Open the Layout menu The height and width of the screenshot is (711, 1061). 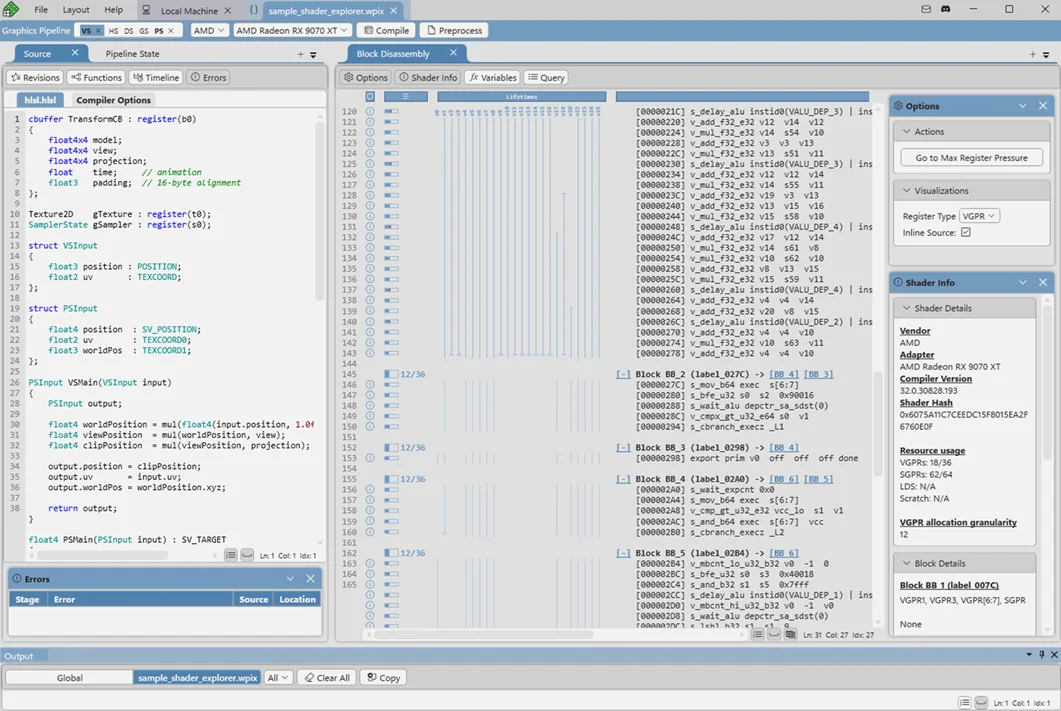(76, 10)
